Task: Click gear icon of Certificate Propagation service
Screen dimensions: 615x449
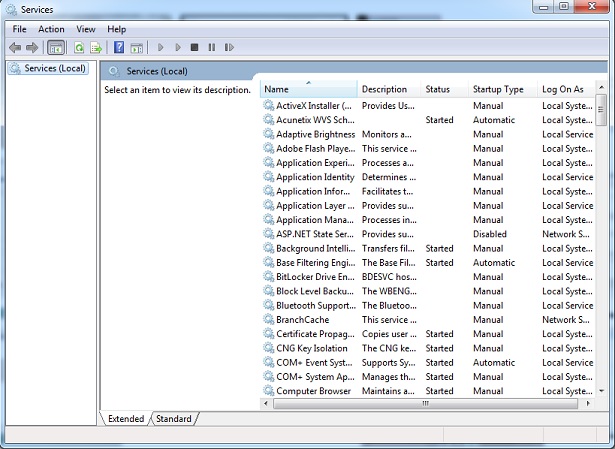Action: (268, 334)
